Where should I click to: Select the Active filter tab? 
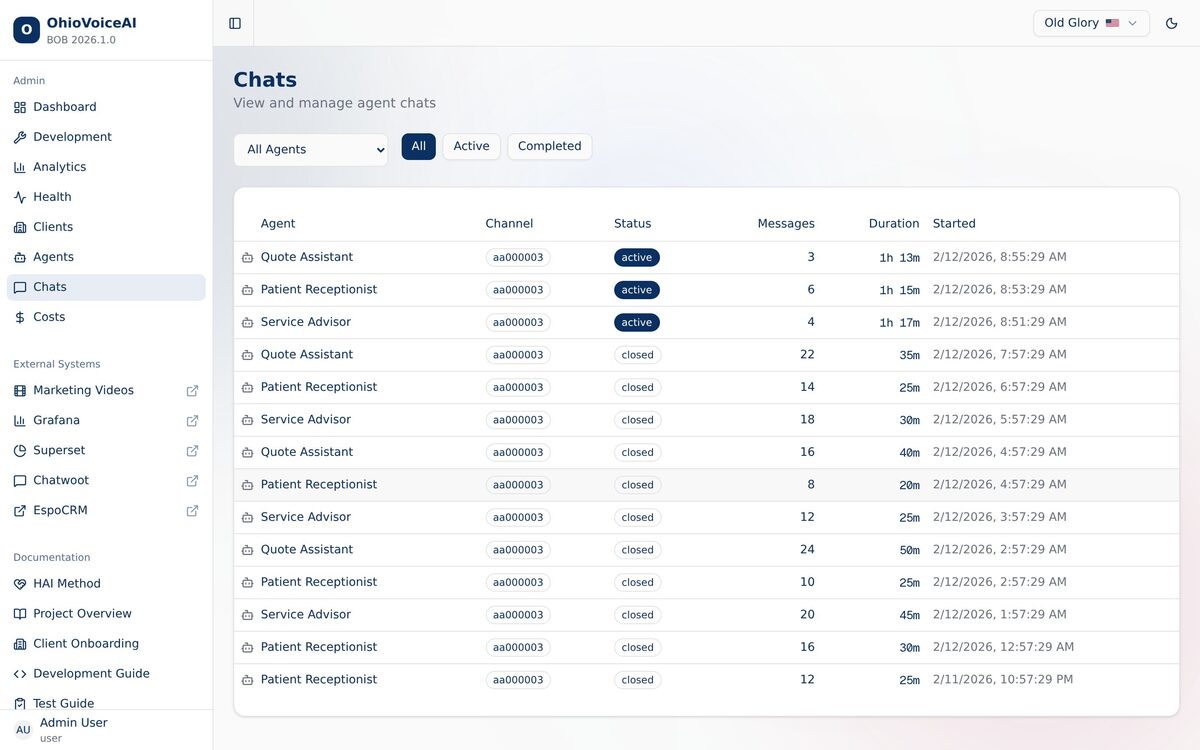(471, 147)
